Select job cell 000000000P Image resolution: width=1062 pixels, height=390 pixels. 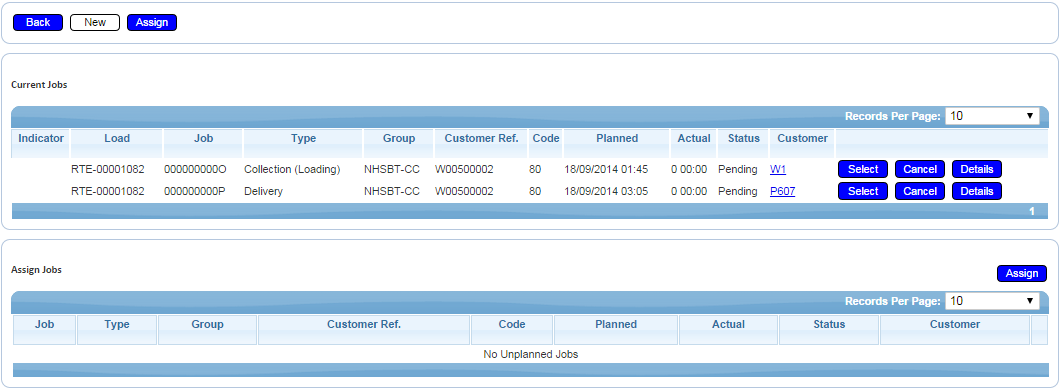click(194, 191)
